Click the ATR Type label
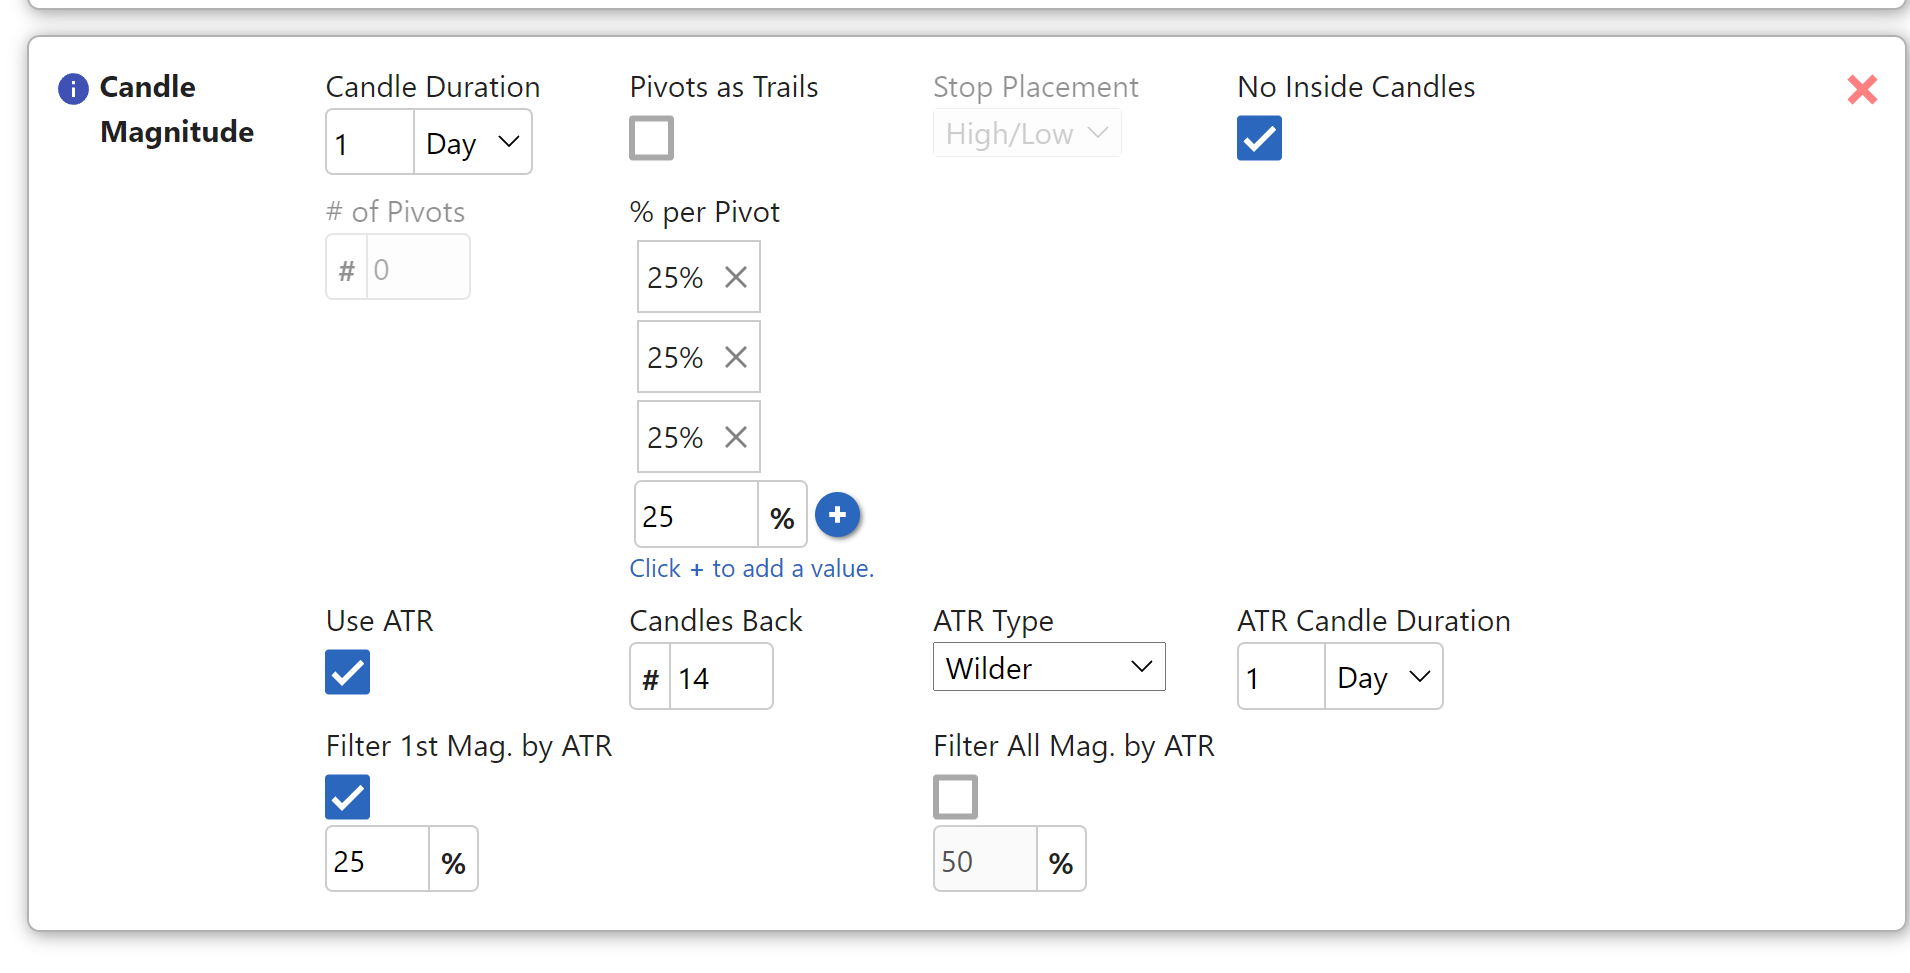The height and width of the screenshot is (973, 1910). (x=994, y=621)
